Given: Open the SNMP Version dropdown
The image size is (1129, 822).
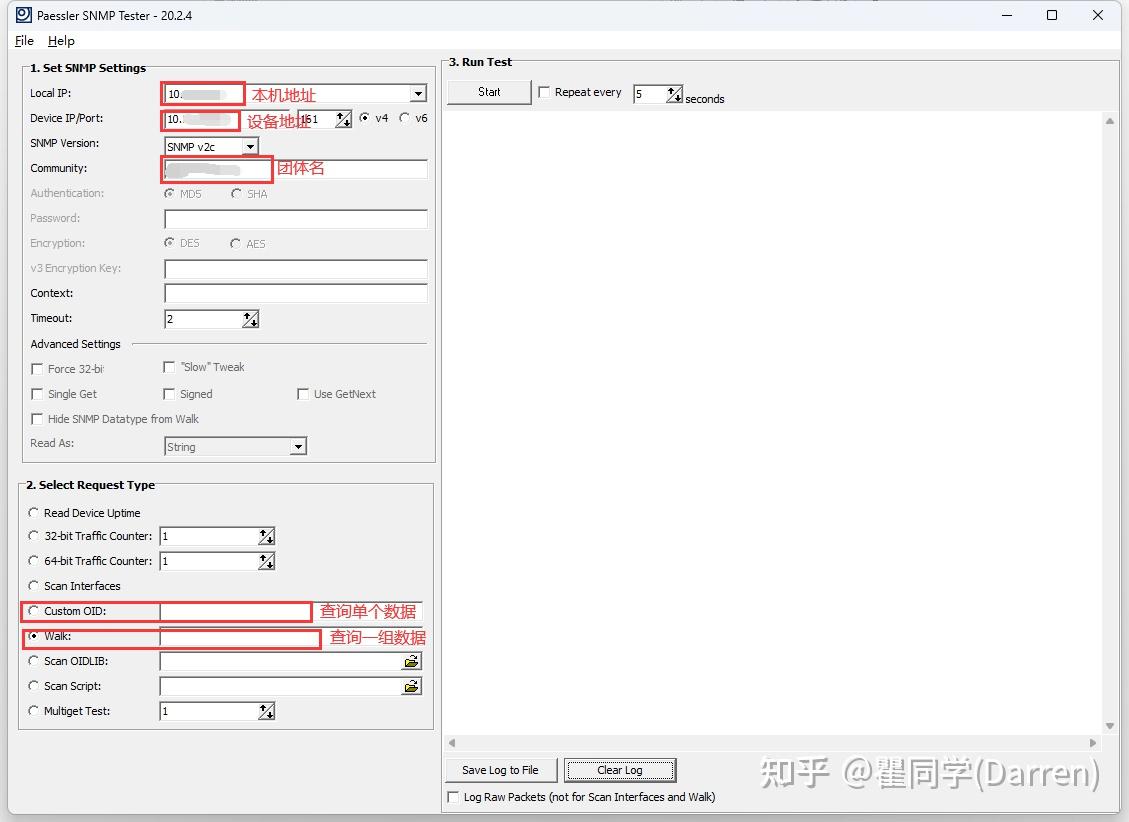Looking at the screenshot, I should [x=250, y=145].
